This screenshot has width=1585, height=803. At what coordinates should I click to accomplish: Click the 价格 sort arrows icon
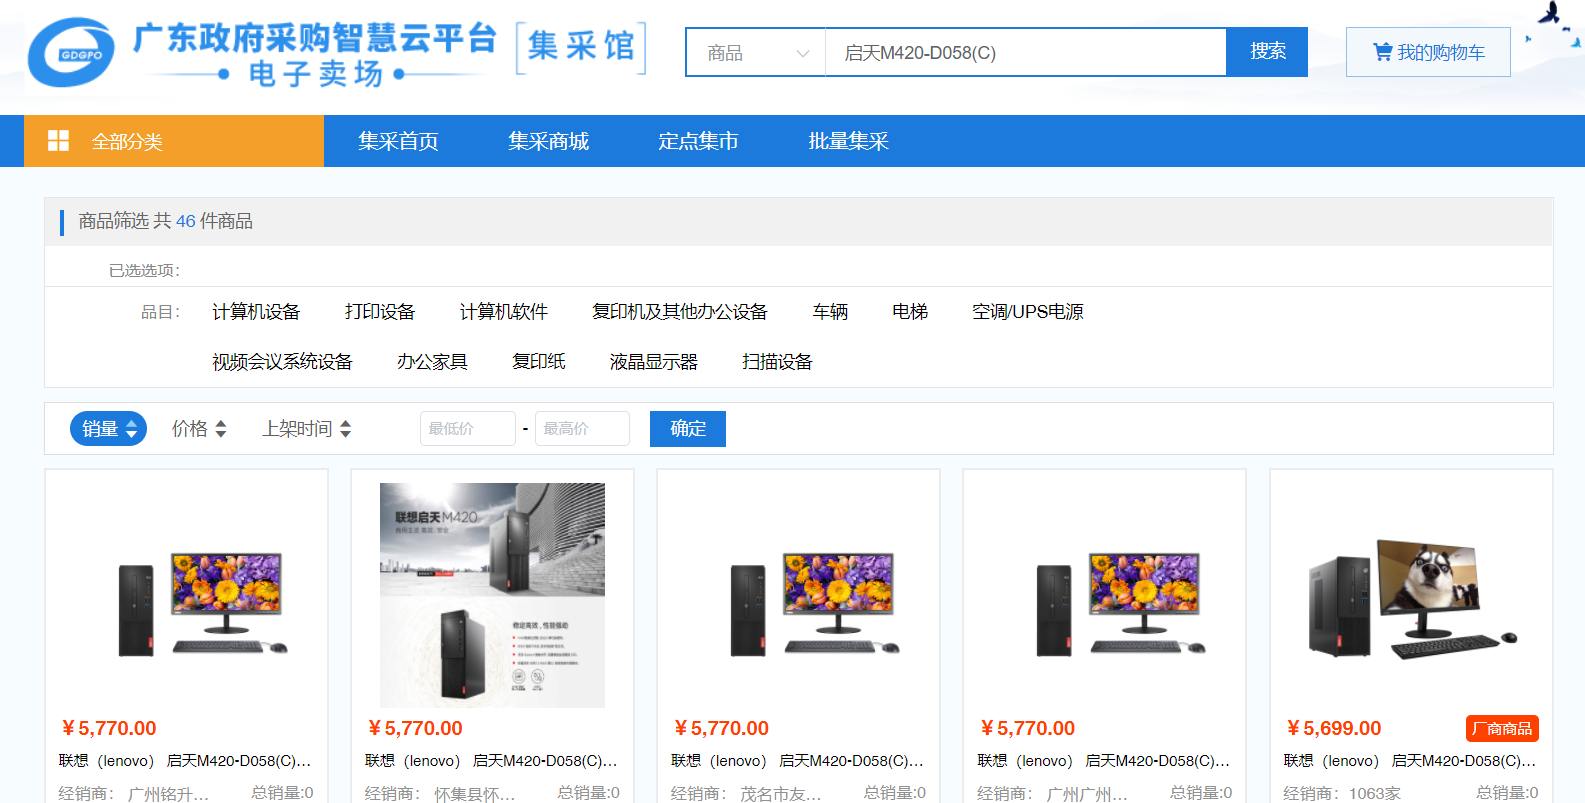point(221,429)
